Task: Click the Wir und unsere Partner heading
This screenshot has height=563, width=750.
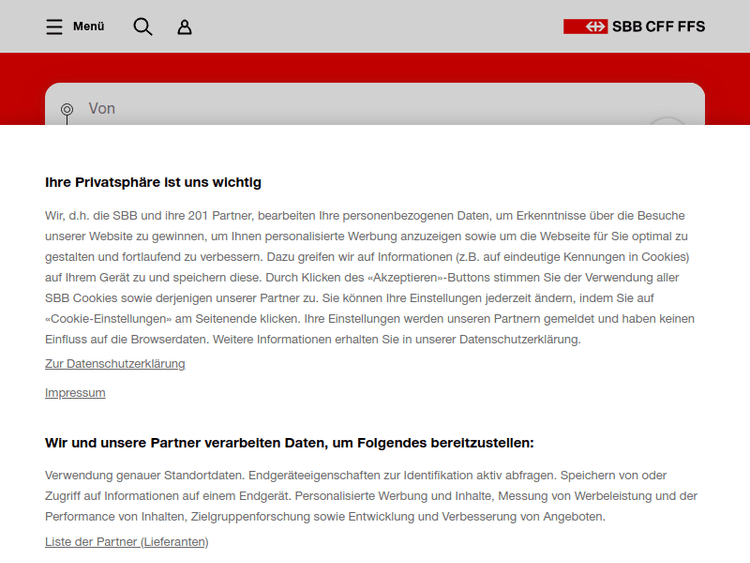Action: [x=290, y=443]
